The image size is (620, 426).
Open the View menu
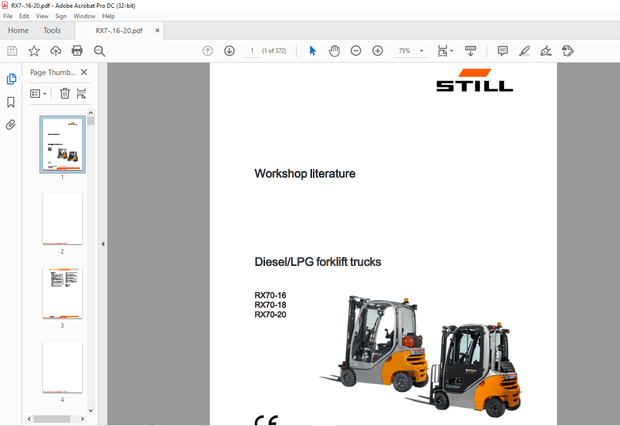tap(42, 16)
